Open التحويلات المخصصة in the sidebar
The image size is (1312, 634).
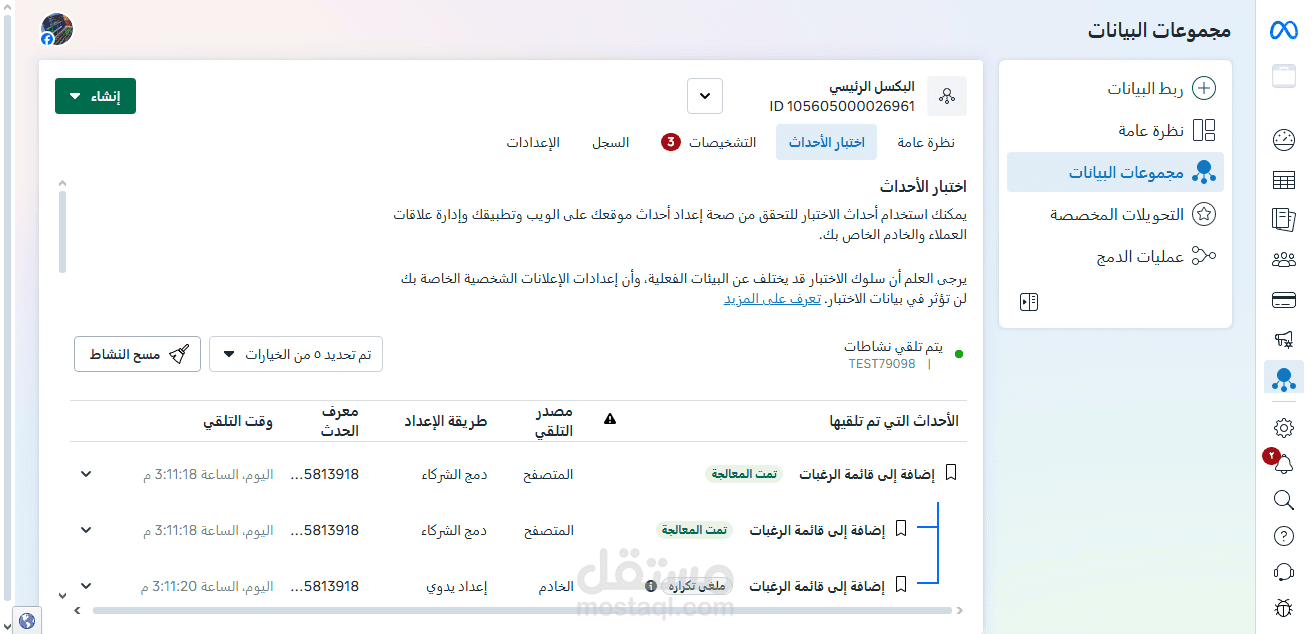point(1115,214)
